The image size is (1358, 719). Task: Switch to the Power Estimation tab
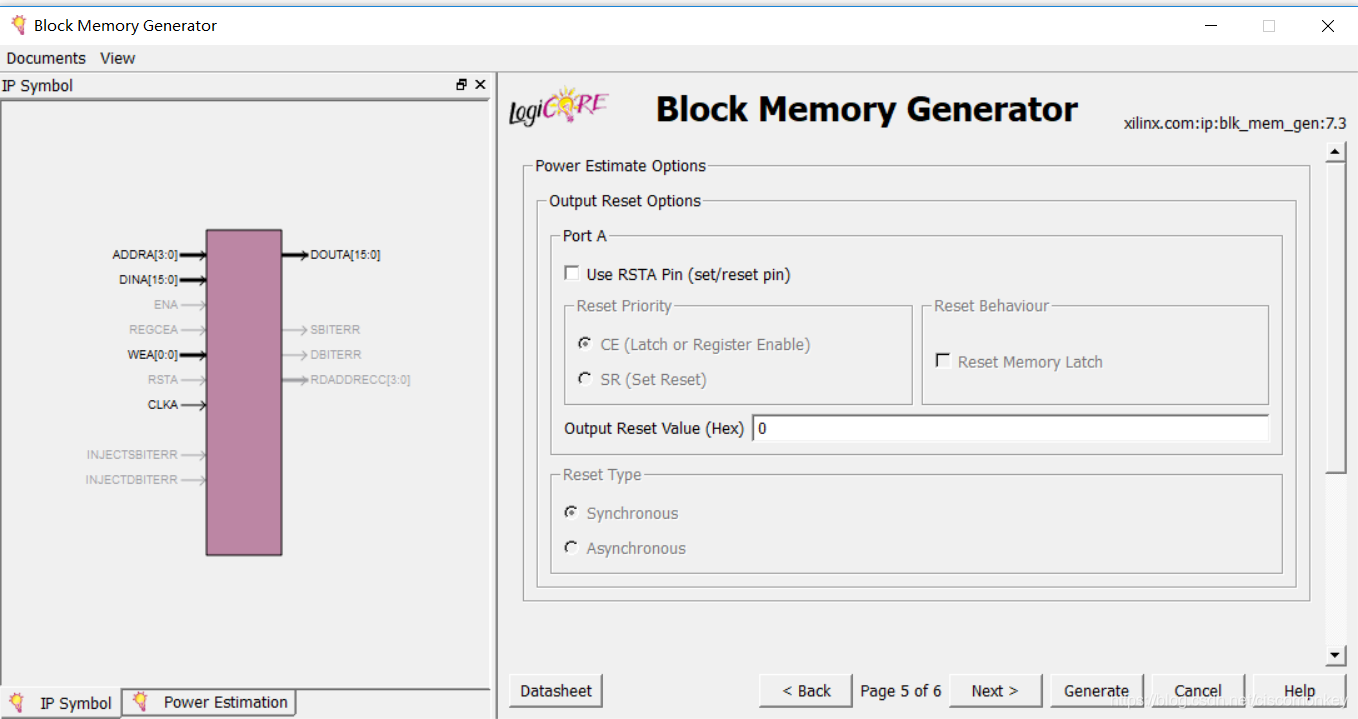(209, 702)
